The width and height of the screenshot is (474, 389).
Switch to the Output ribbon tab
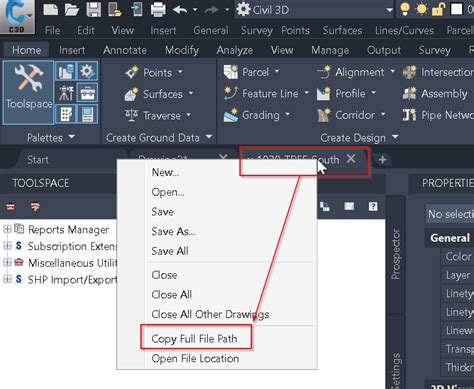384,50
